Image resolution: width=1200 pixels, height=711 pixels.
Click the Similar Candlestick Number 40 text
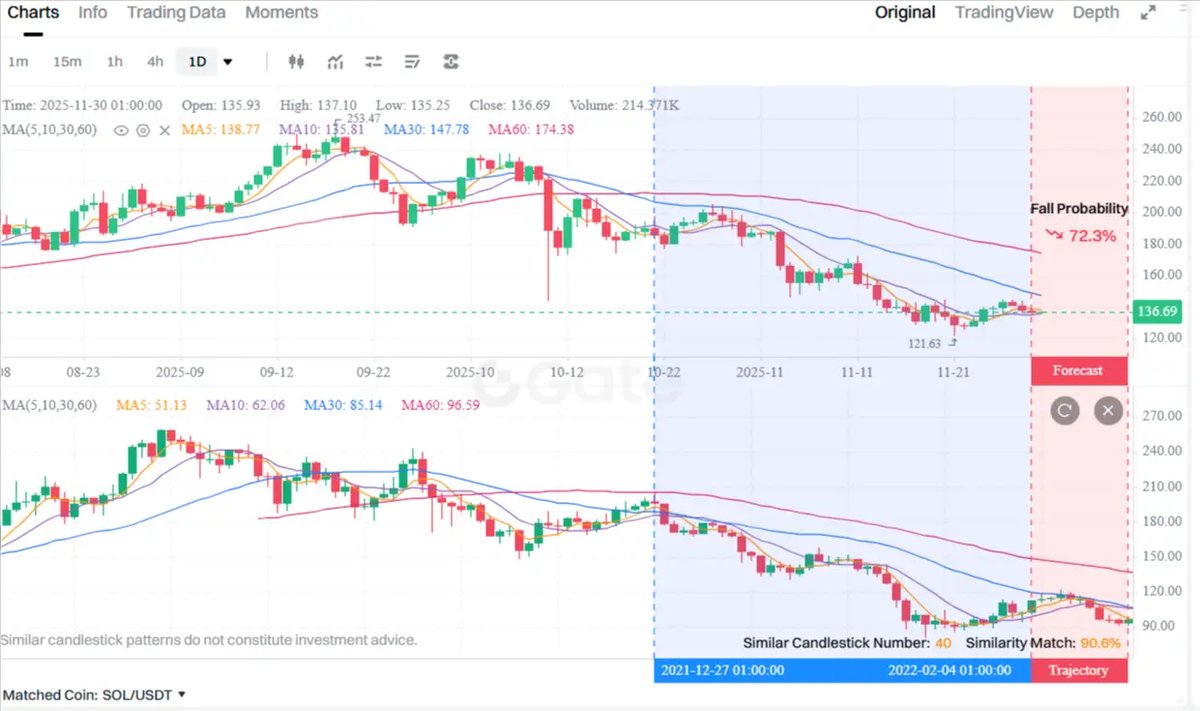tap(847, 643)
